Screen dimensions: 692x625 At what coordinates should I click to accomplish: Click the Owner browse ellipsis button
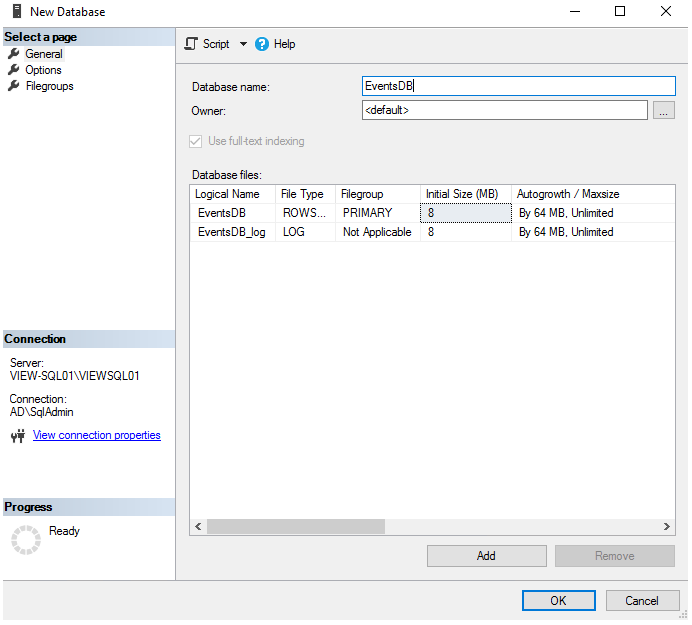664,111
